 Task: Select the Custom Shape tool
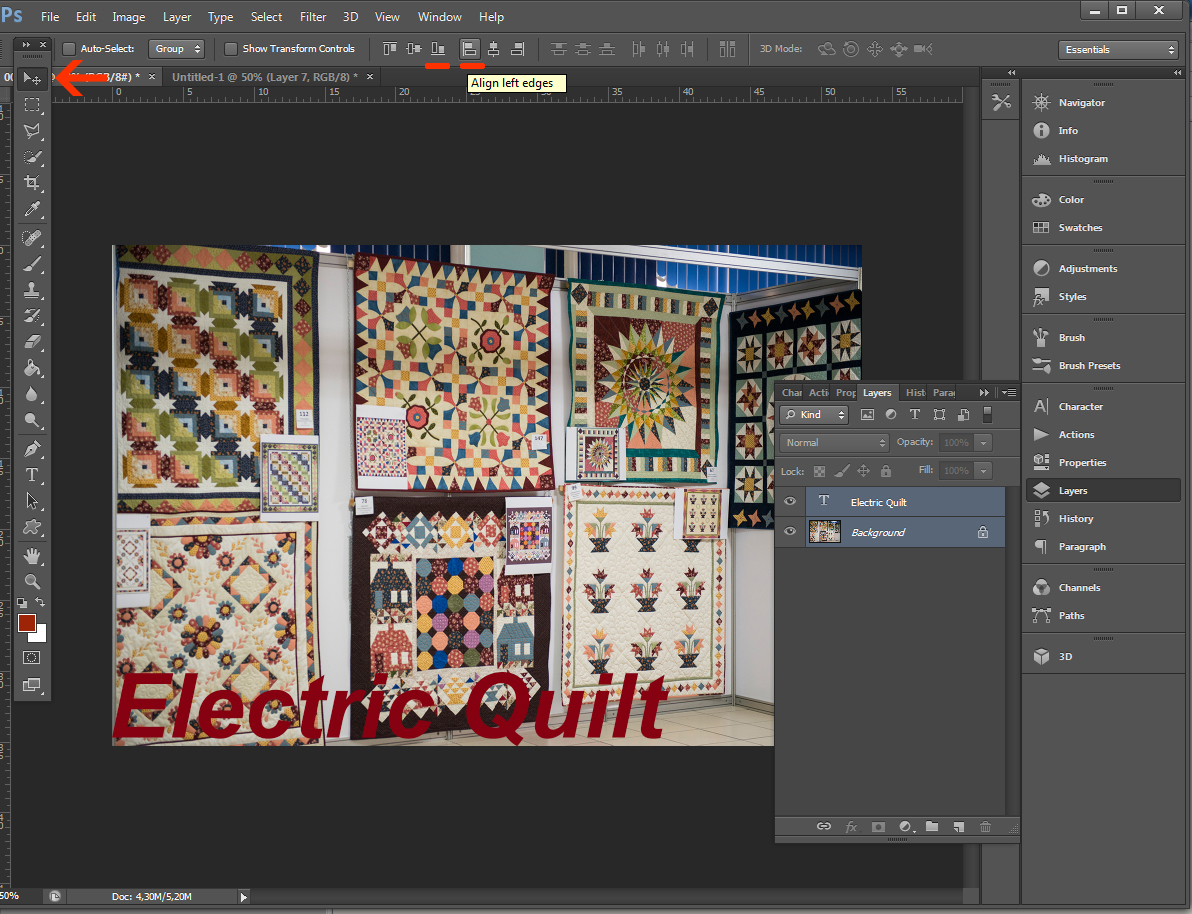click(x=32, y=527)
